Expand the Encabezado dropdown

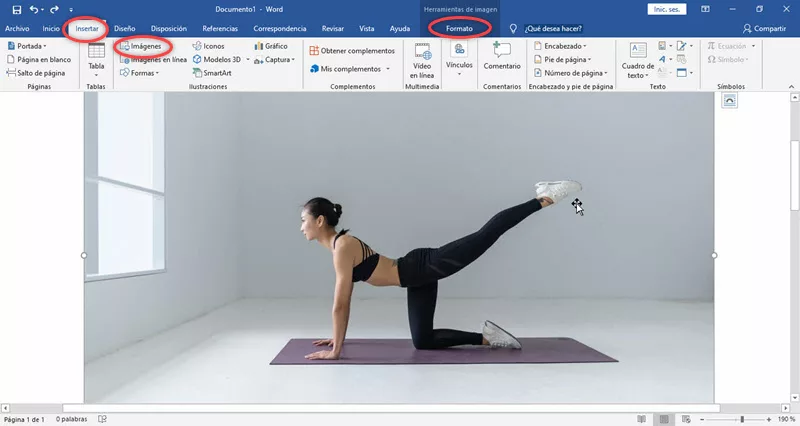coord(560,46)
